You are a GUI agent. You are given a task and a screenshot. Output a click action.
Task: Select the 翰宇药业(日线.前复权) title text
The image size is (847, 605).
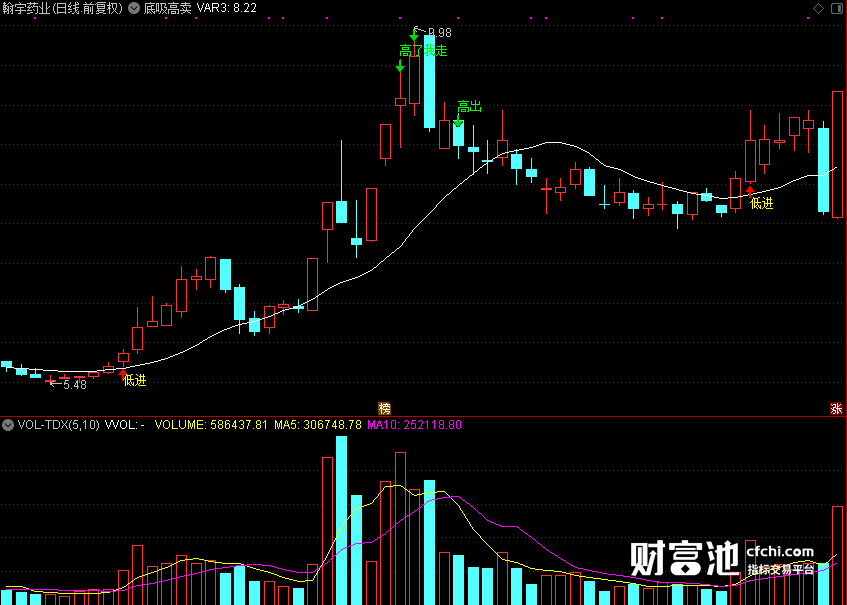[62, 8]
